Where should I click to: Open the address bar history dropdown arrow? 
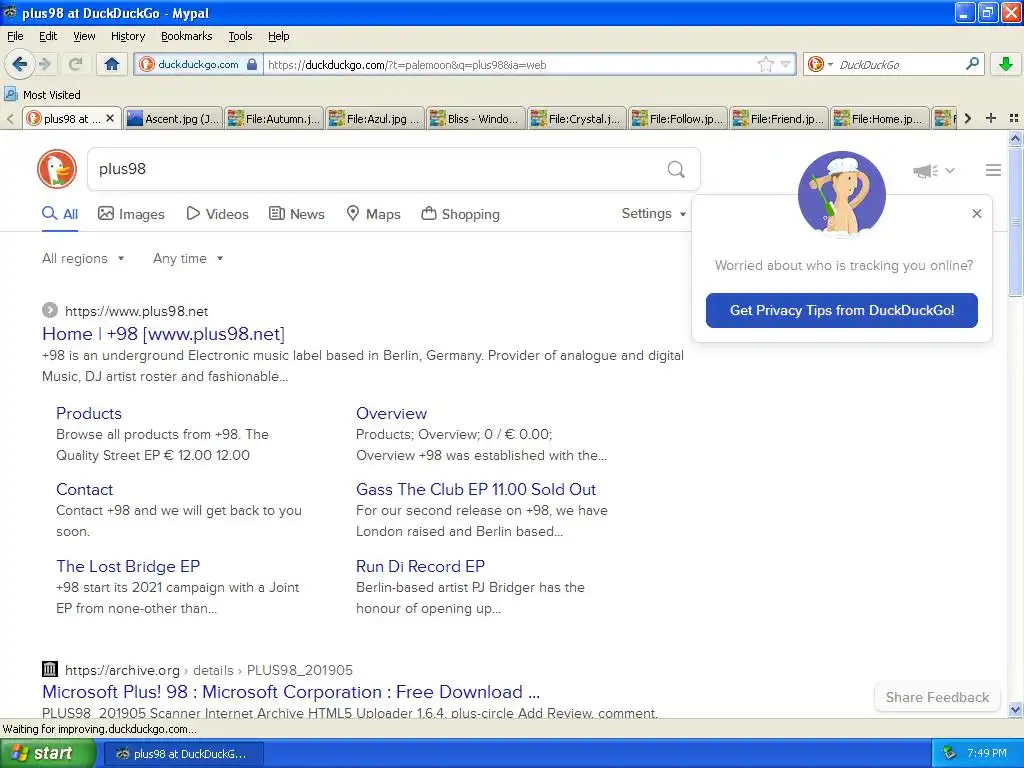point(786,65)
